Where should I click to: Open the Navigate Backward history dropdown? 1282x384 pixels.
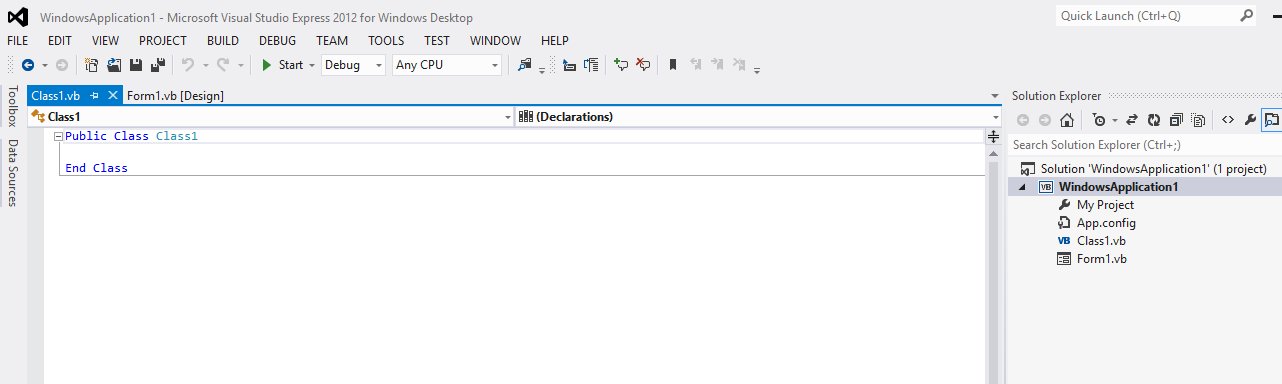44,65
